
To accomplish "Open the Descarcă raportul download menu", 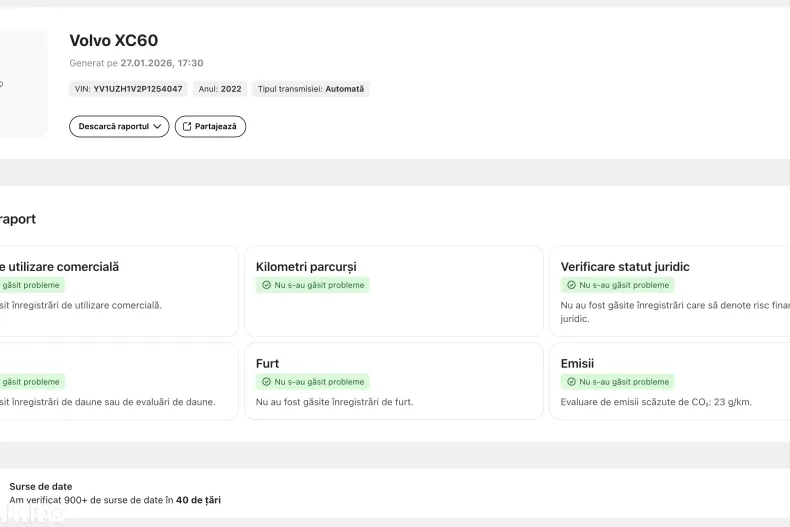I will point(114,127).
